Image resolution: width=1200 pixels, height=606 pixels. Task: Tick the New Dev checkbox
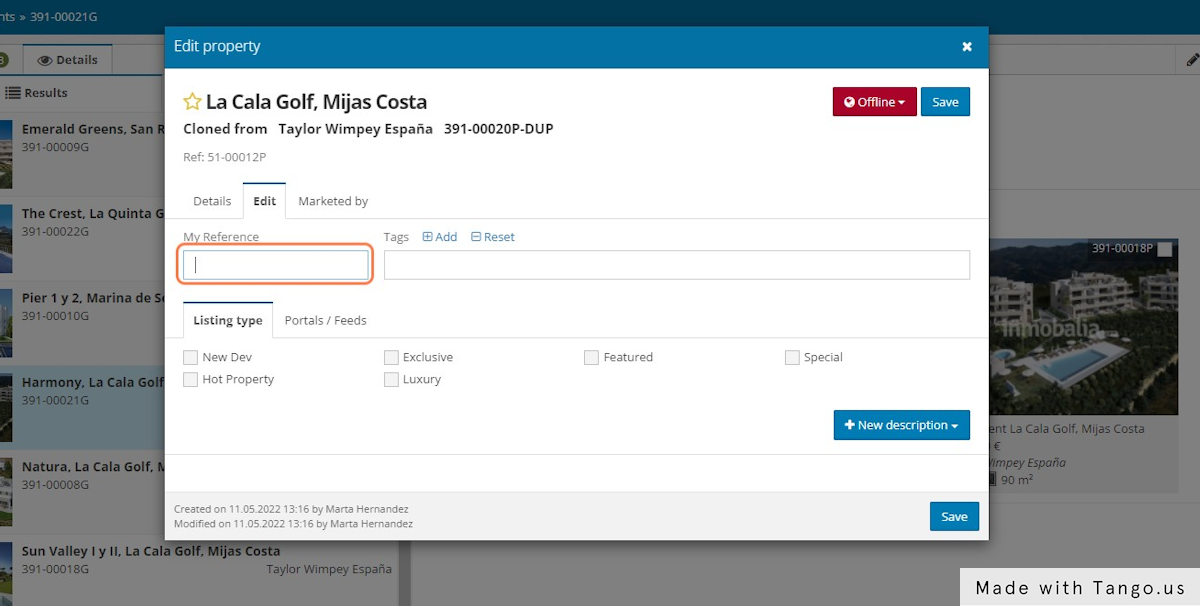click(191, 357)
